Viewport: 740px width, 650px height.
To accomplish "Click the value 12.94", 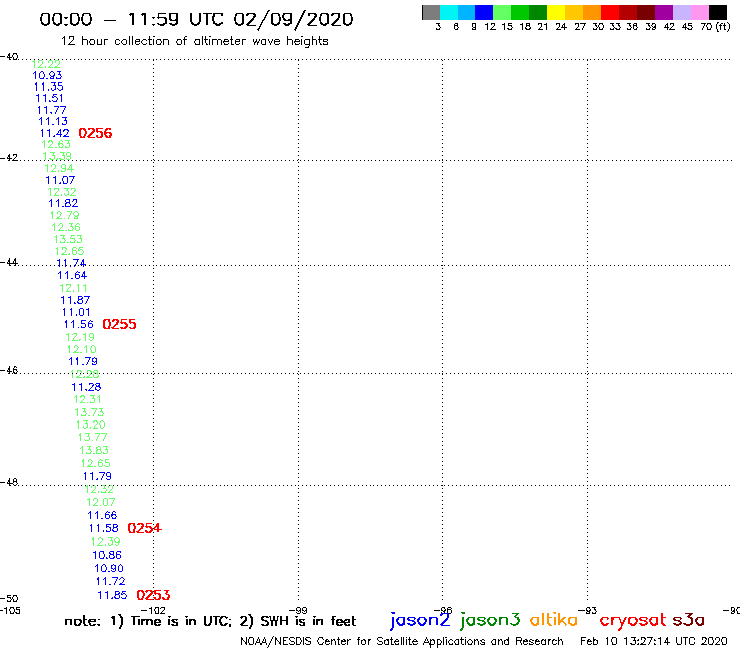I will click(59, 169).
